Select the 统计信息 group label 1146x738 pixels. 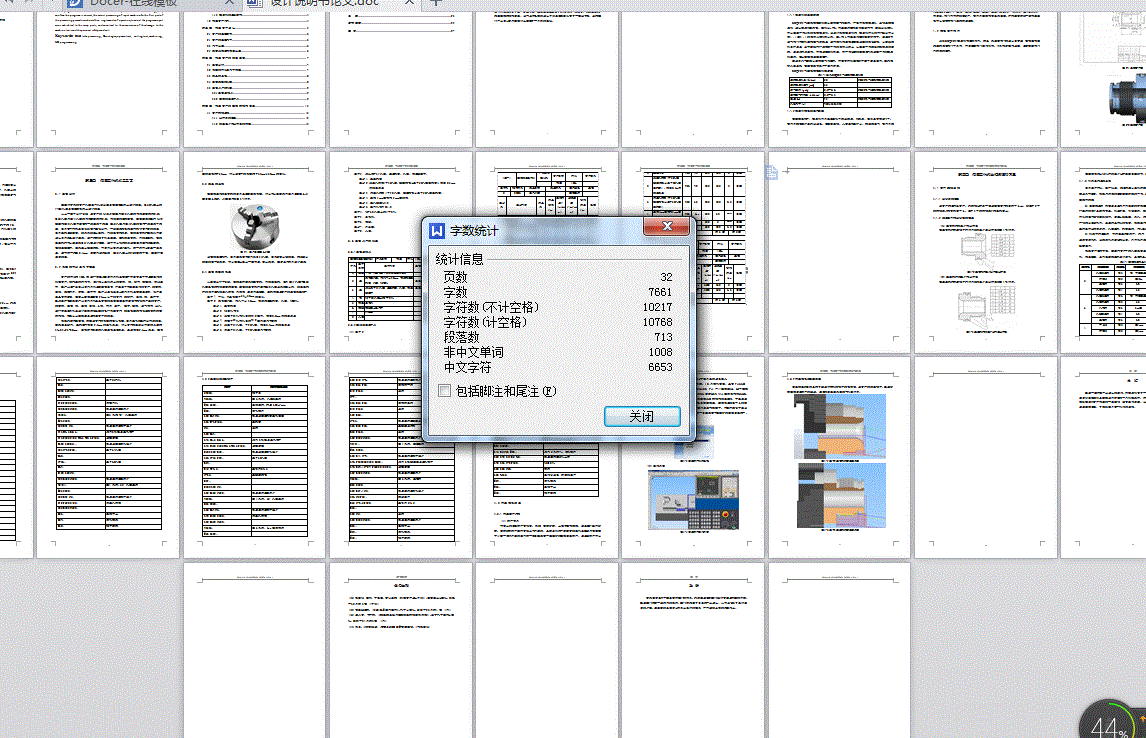click(460, 259)
